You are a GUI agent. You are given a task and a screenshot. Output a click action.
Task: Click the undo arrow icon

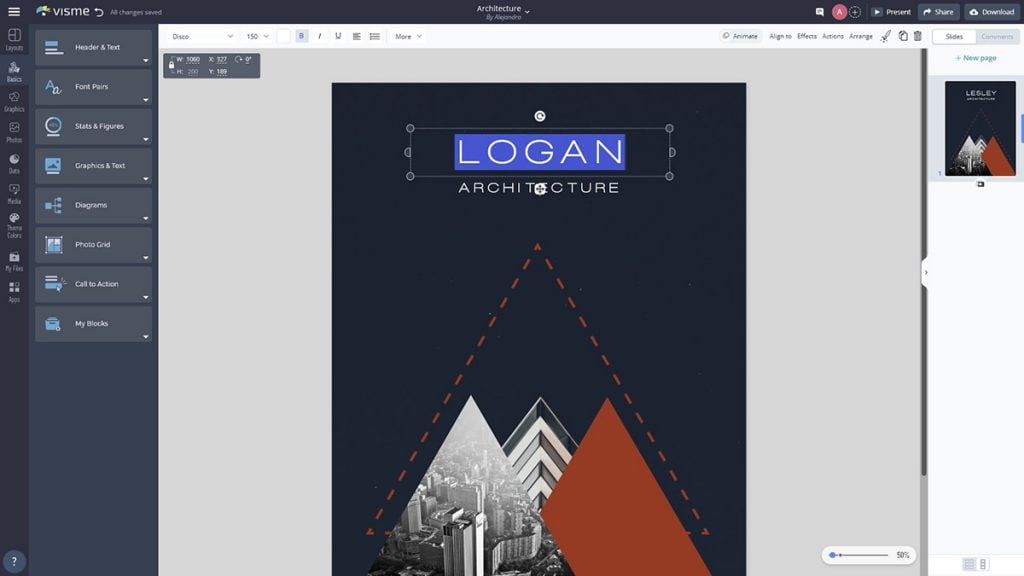tap(98, 12)
